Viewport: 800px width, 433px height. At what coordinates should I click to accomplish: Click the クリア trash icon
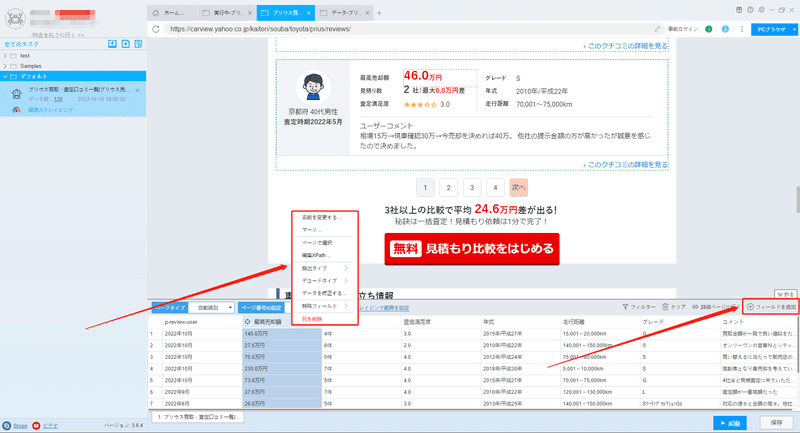pos(665,307)
